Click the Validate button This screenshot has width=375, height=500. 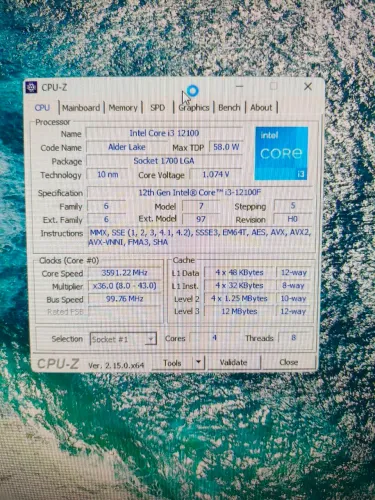pyautogui.click(x=234, y=362)
